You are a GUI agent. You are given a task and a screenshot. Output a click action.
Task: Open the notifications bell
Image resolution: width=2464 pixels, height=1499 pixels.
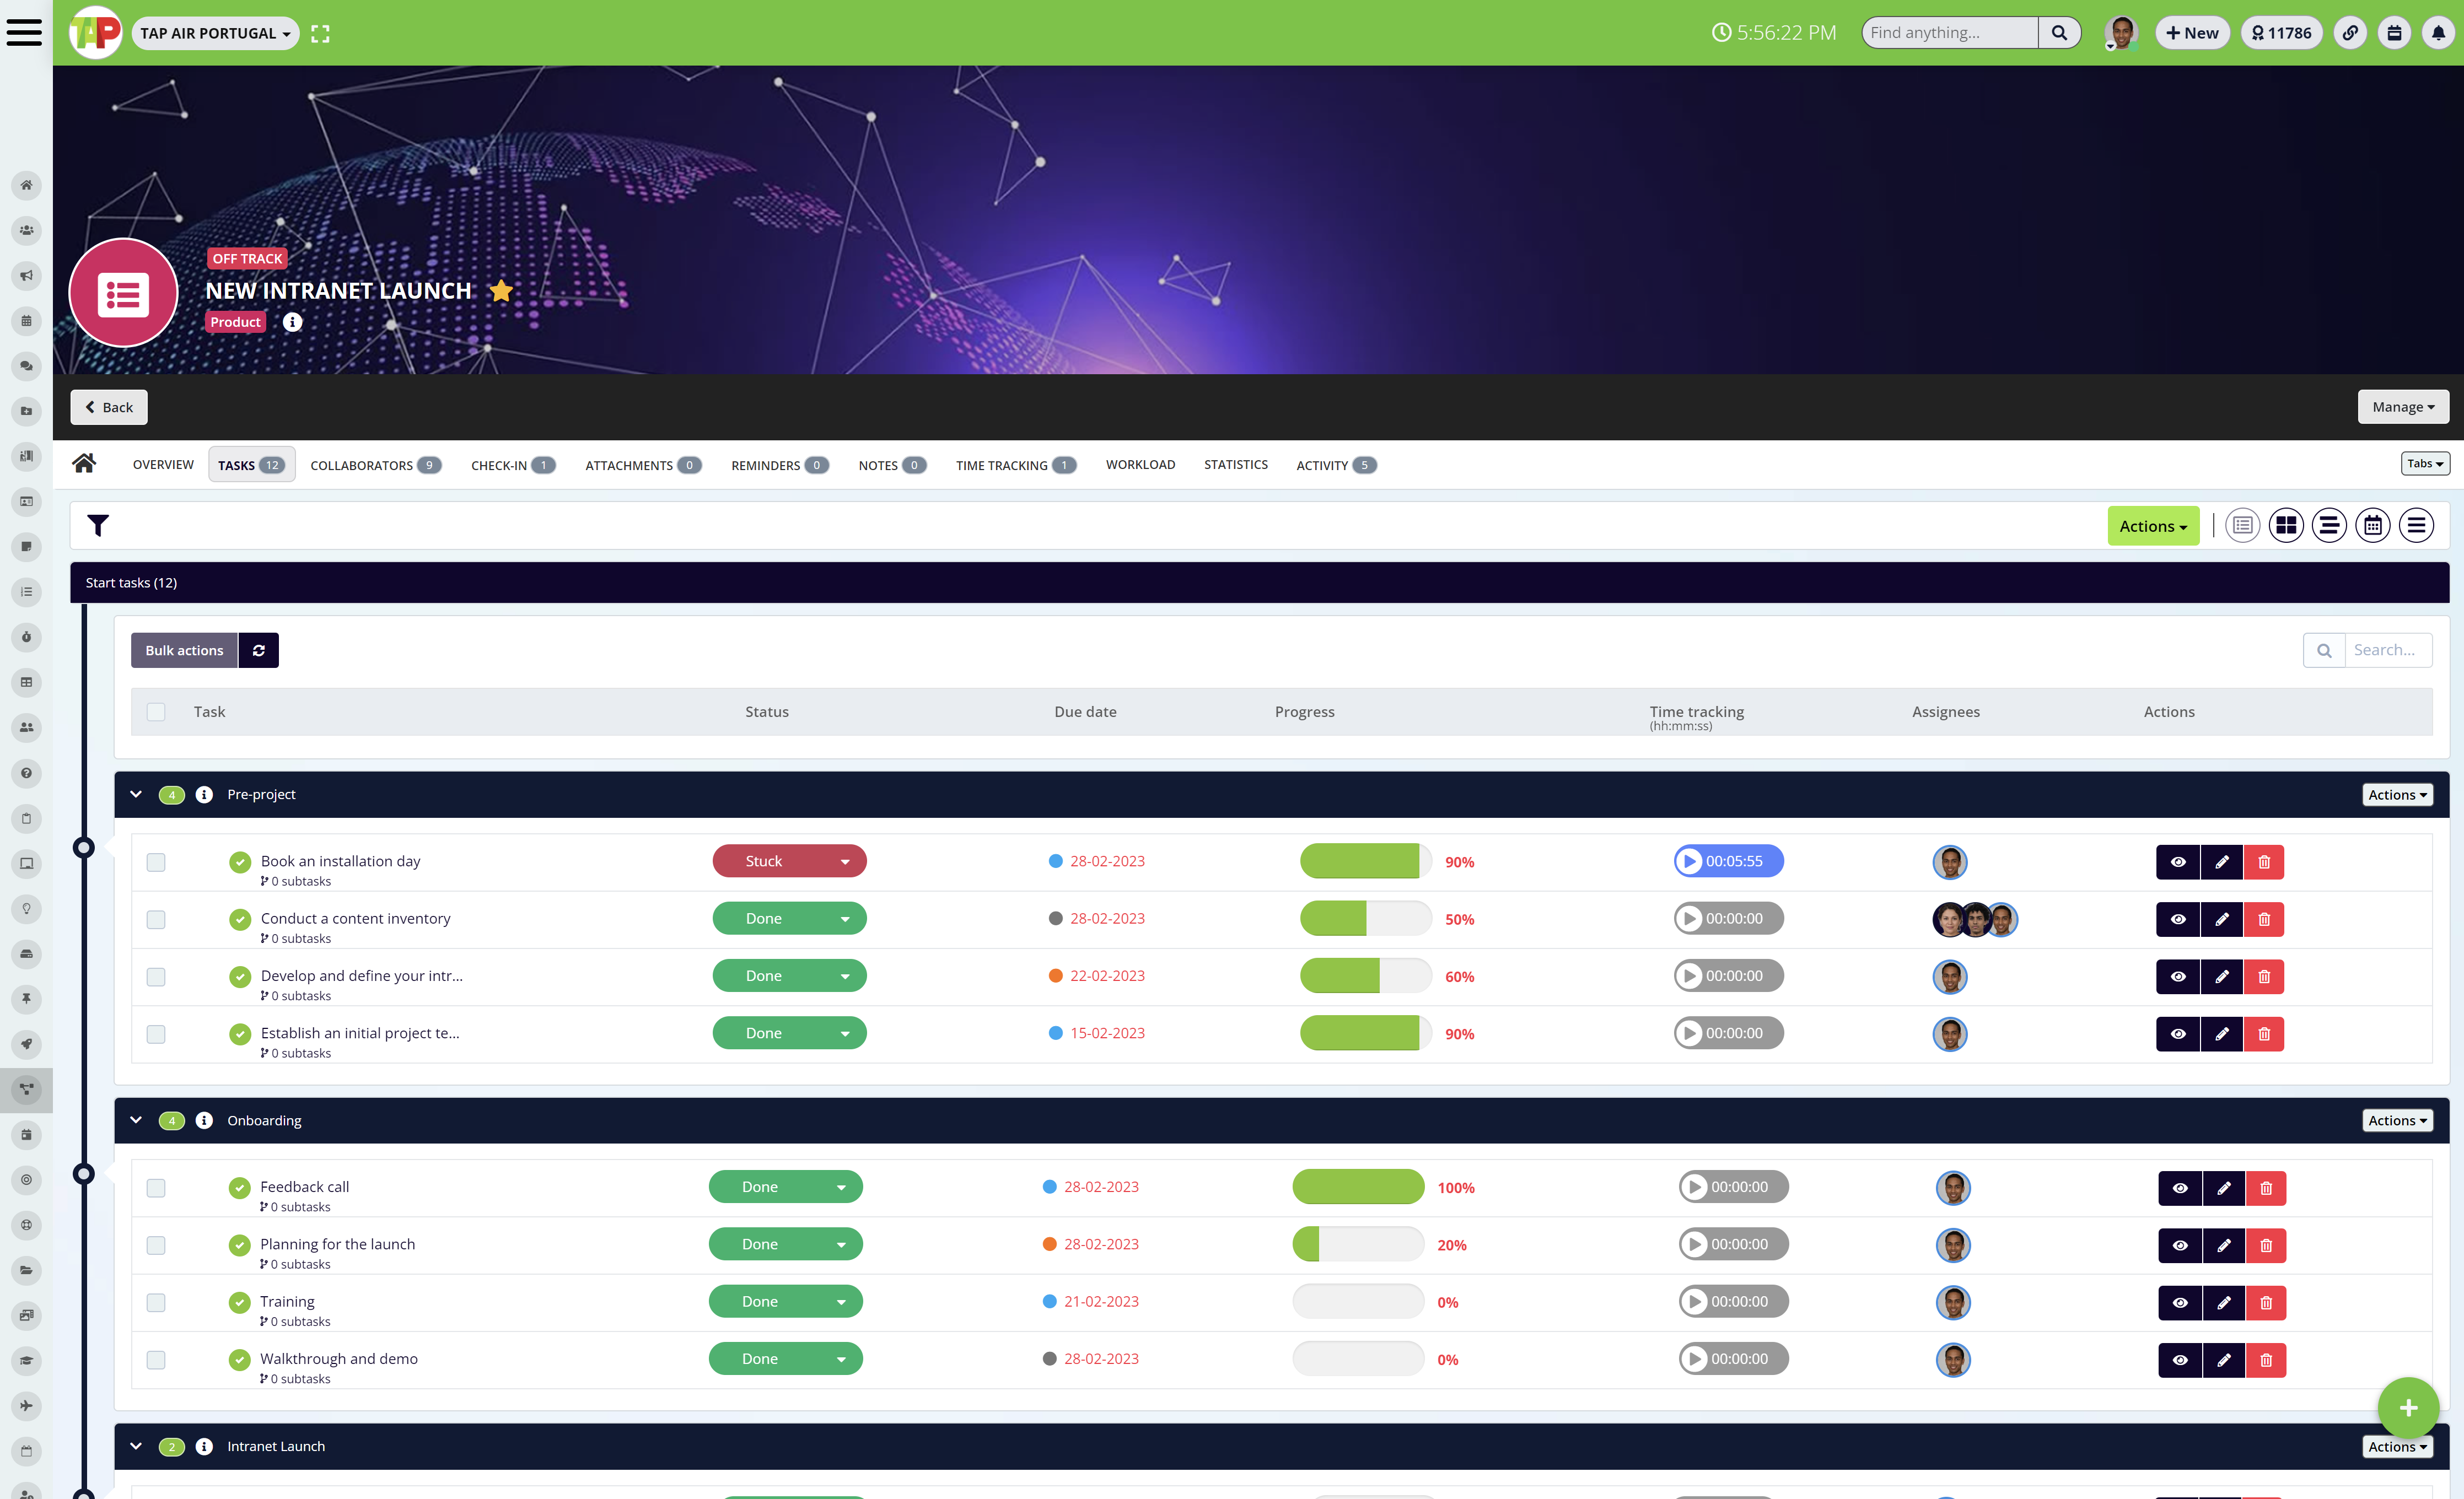(2437, 32)
